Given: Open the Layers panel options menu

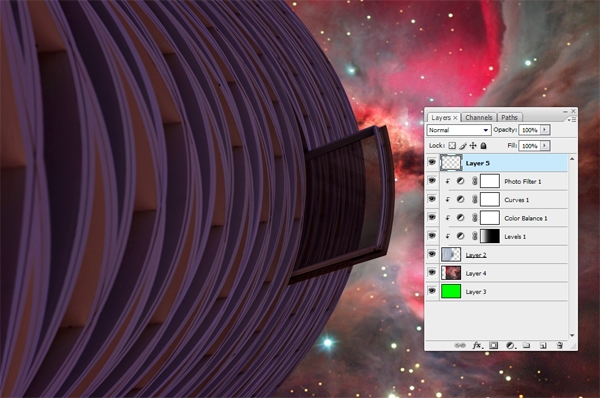Looking at the screenshot, I should pos(572,120).
